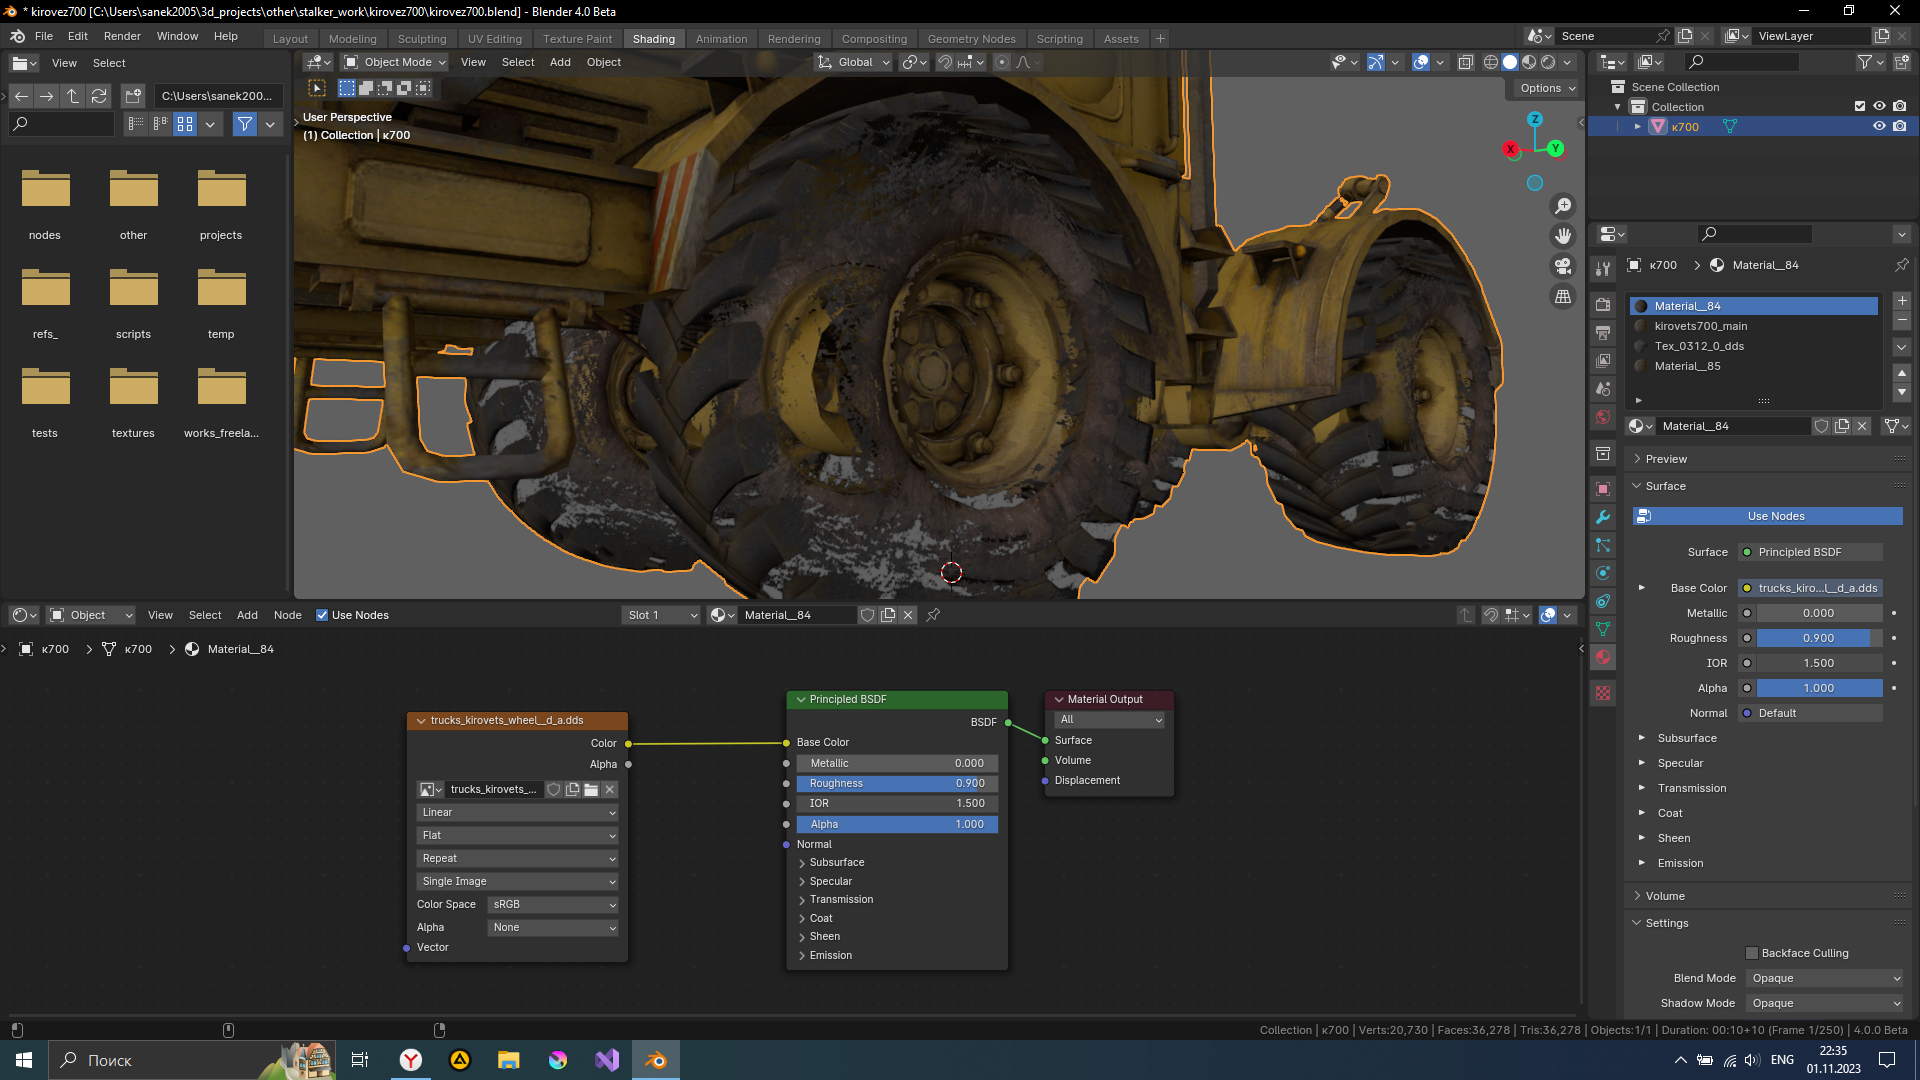1920x1080 pixels.
Task: Expand Volume panel in material properties
Action: (x=1665, y=896)
